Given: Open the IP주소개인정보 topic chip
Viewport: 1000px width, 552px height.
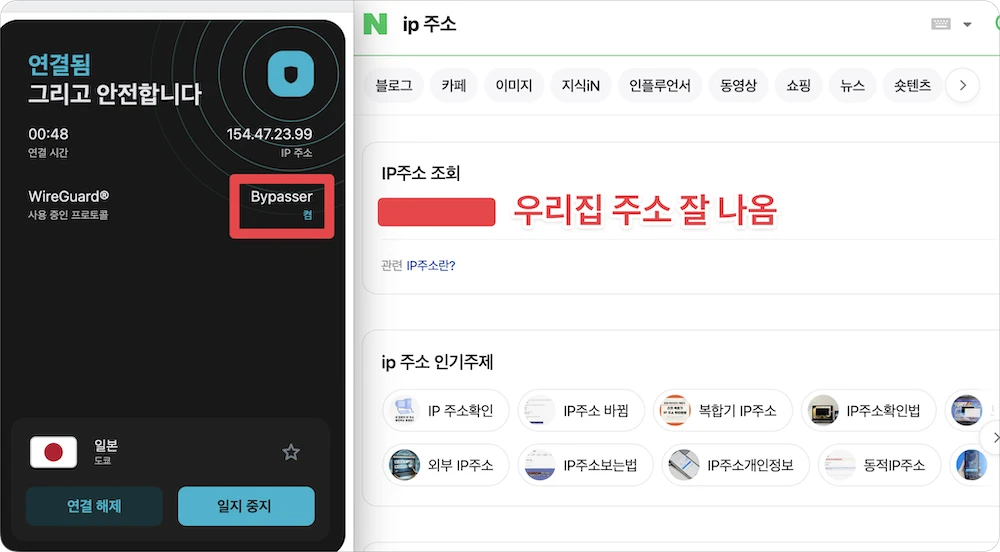Looking at the screenshot, I should point(735,465).
